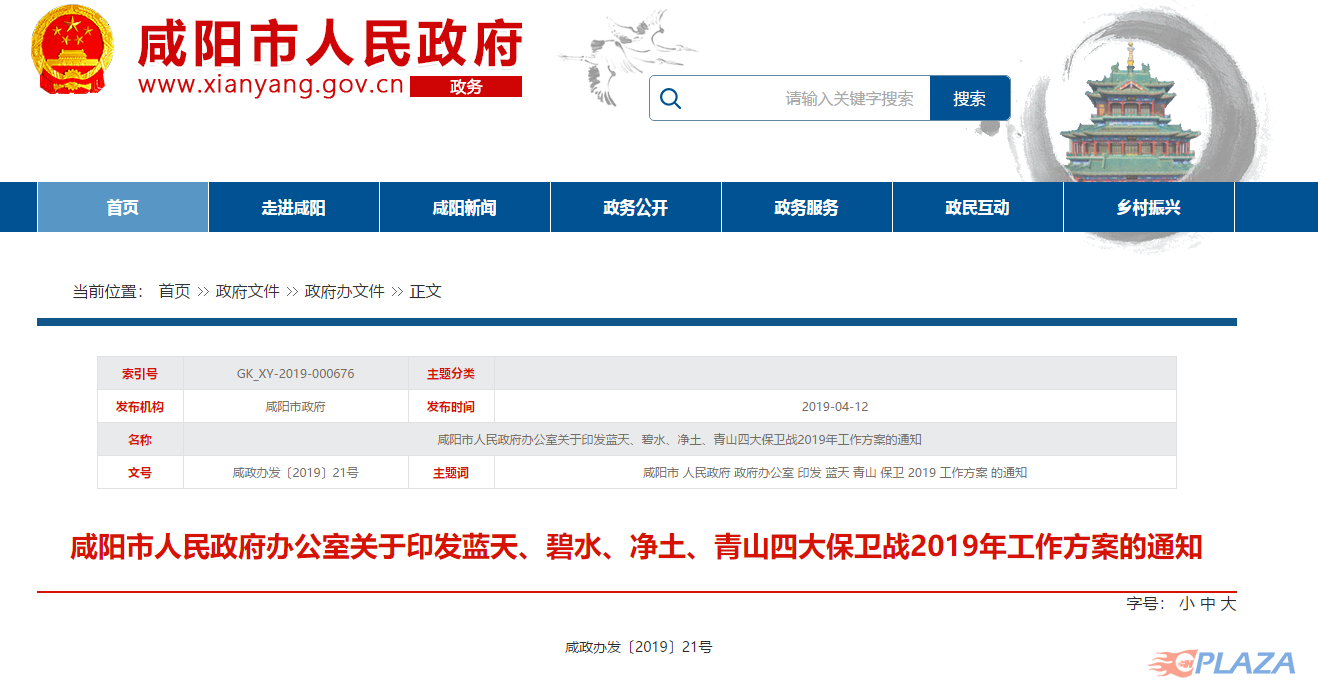Click the 搜索 search button
The height and width of the screenshot is (693, 1318).
(970, 97)
